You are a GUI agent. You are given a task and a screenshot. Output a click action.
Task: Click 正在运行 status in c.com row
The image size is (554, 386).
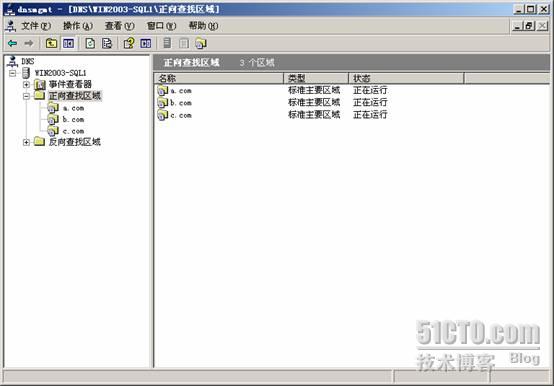[x=370, y=115]
